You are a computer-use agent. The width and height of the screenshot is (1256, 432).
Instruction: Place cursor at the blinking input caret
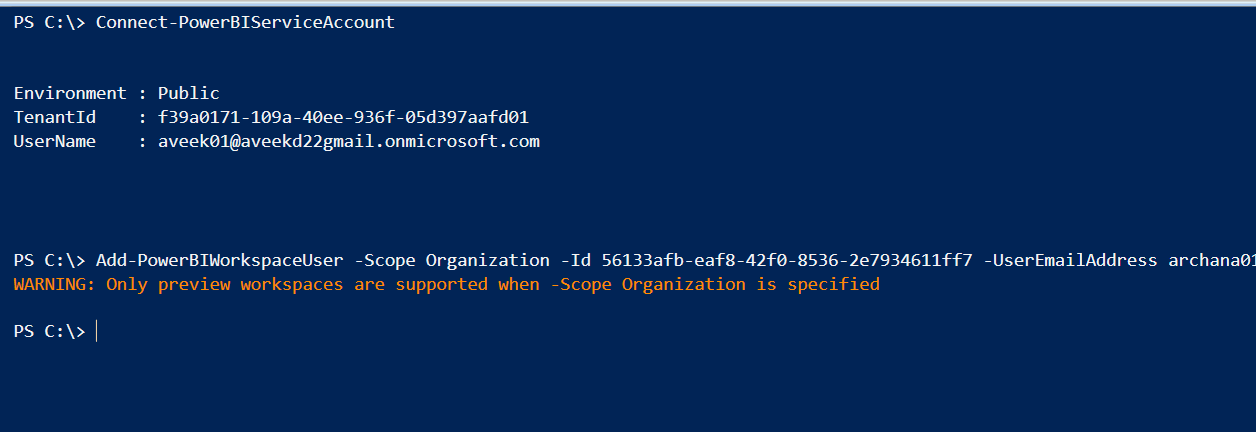[x=97, y=331]
